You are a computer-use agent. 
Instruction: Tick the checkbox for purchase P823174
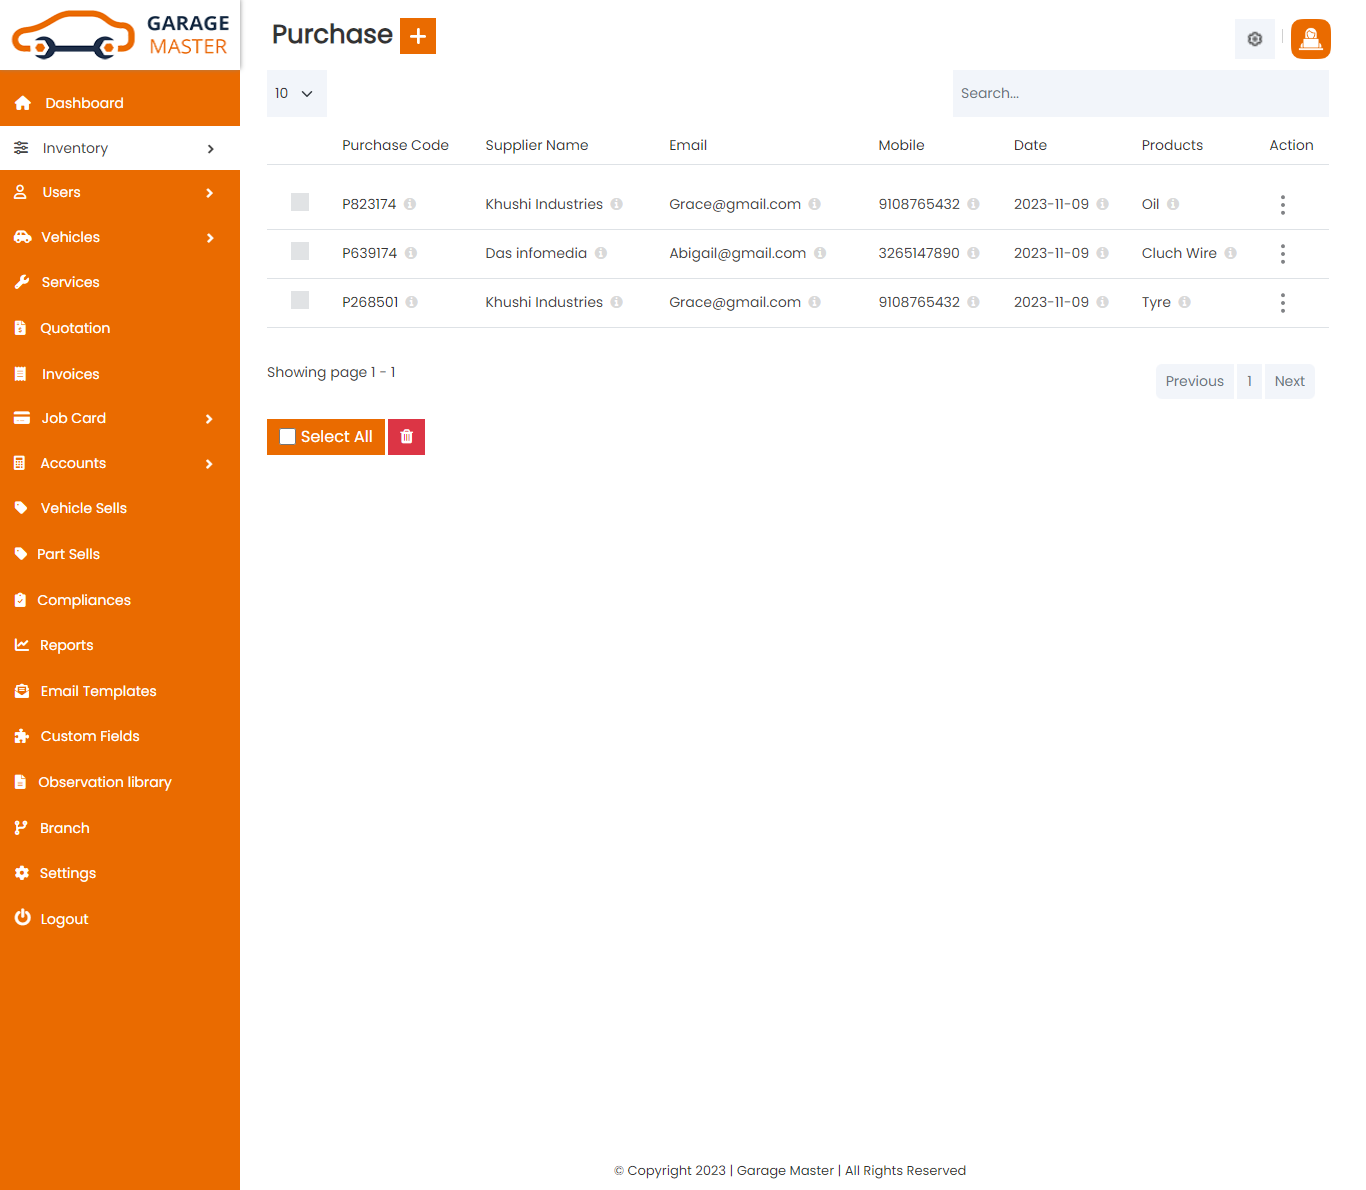[300, 203]
